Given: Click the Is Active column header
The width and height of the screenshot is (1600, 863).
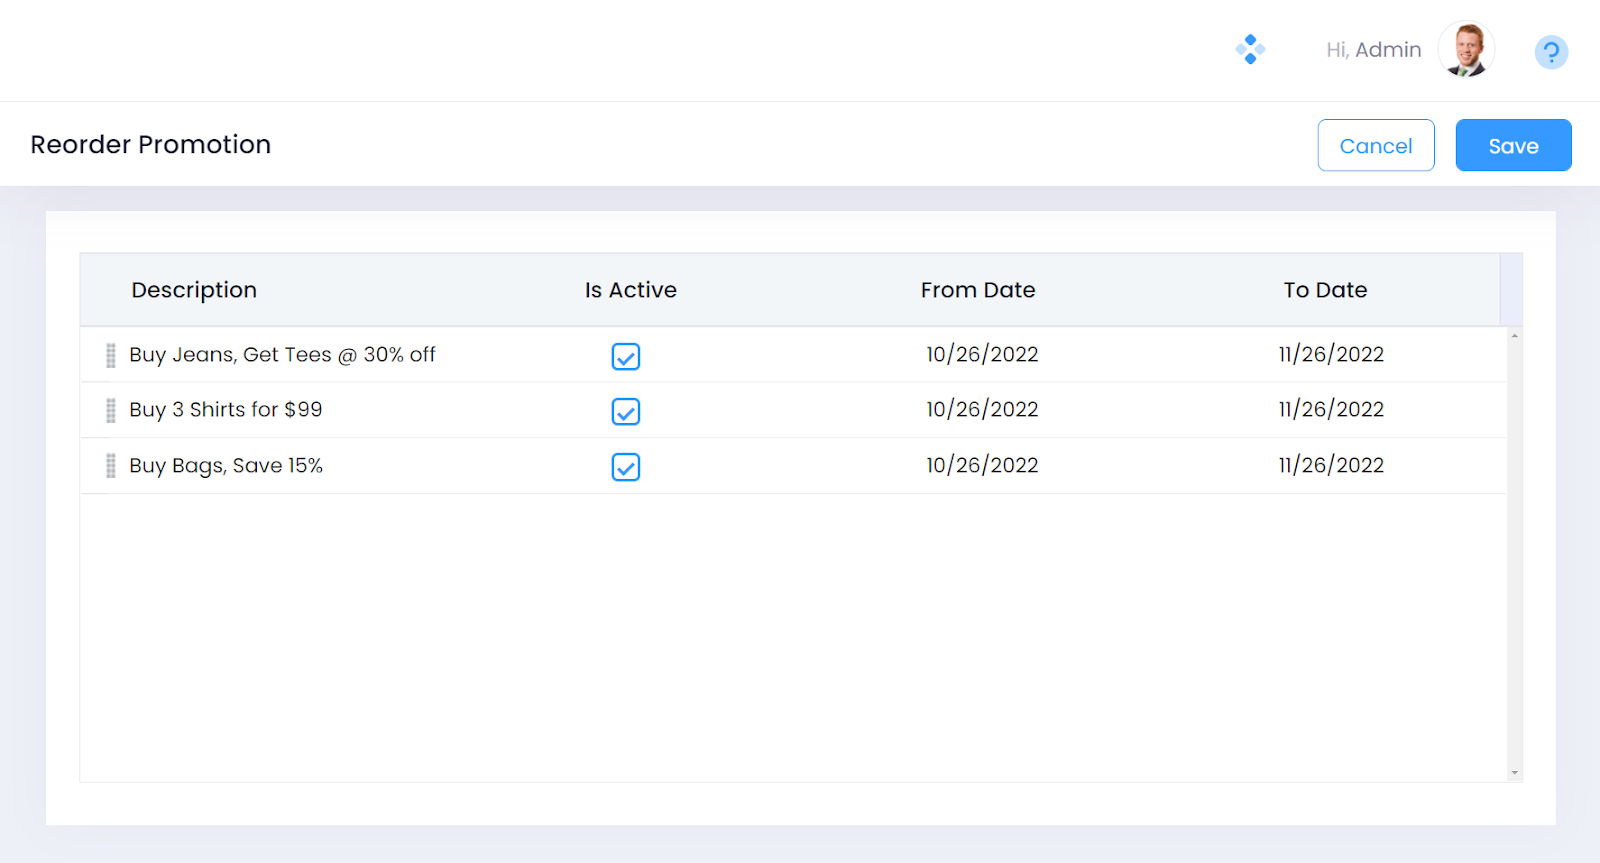Looking at the screenshot, I should (x=630, y=290).
